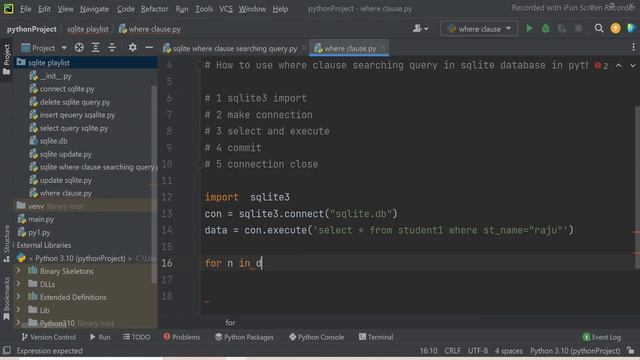Click the Python 3.10 interpreter status widget
640x360 pixels.
pyautogui.click(x=575, y=351)
